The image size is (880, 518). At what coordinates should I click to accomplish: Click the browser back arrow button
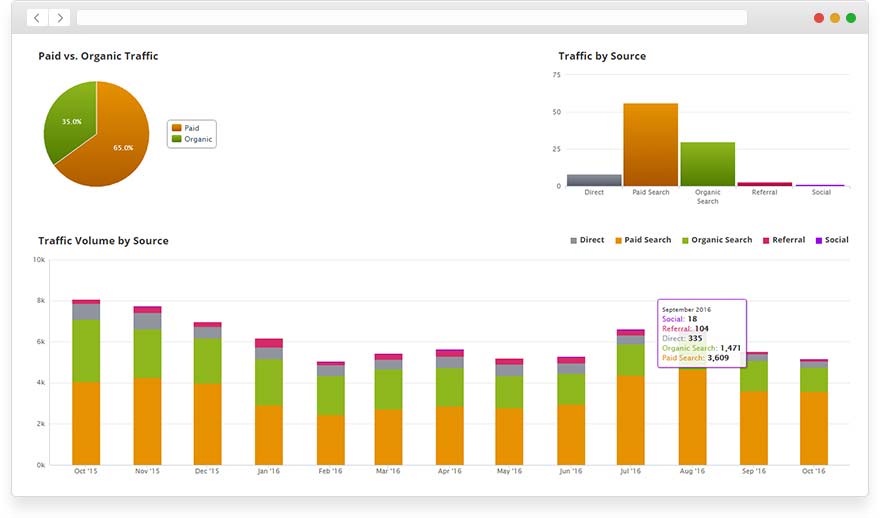point(38,18)
